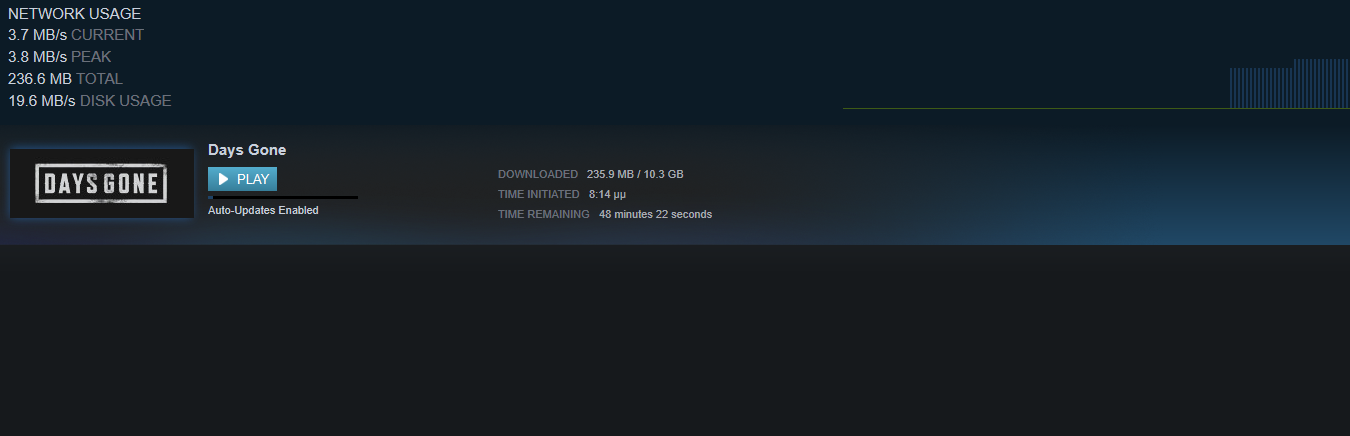Click the 3.8 MB/s PEAK reading
Image resolution: width=1350 pixels, height=436 pixels.
click(x=60, y=57)
